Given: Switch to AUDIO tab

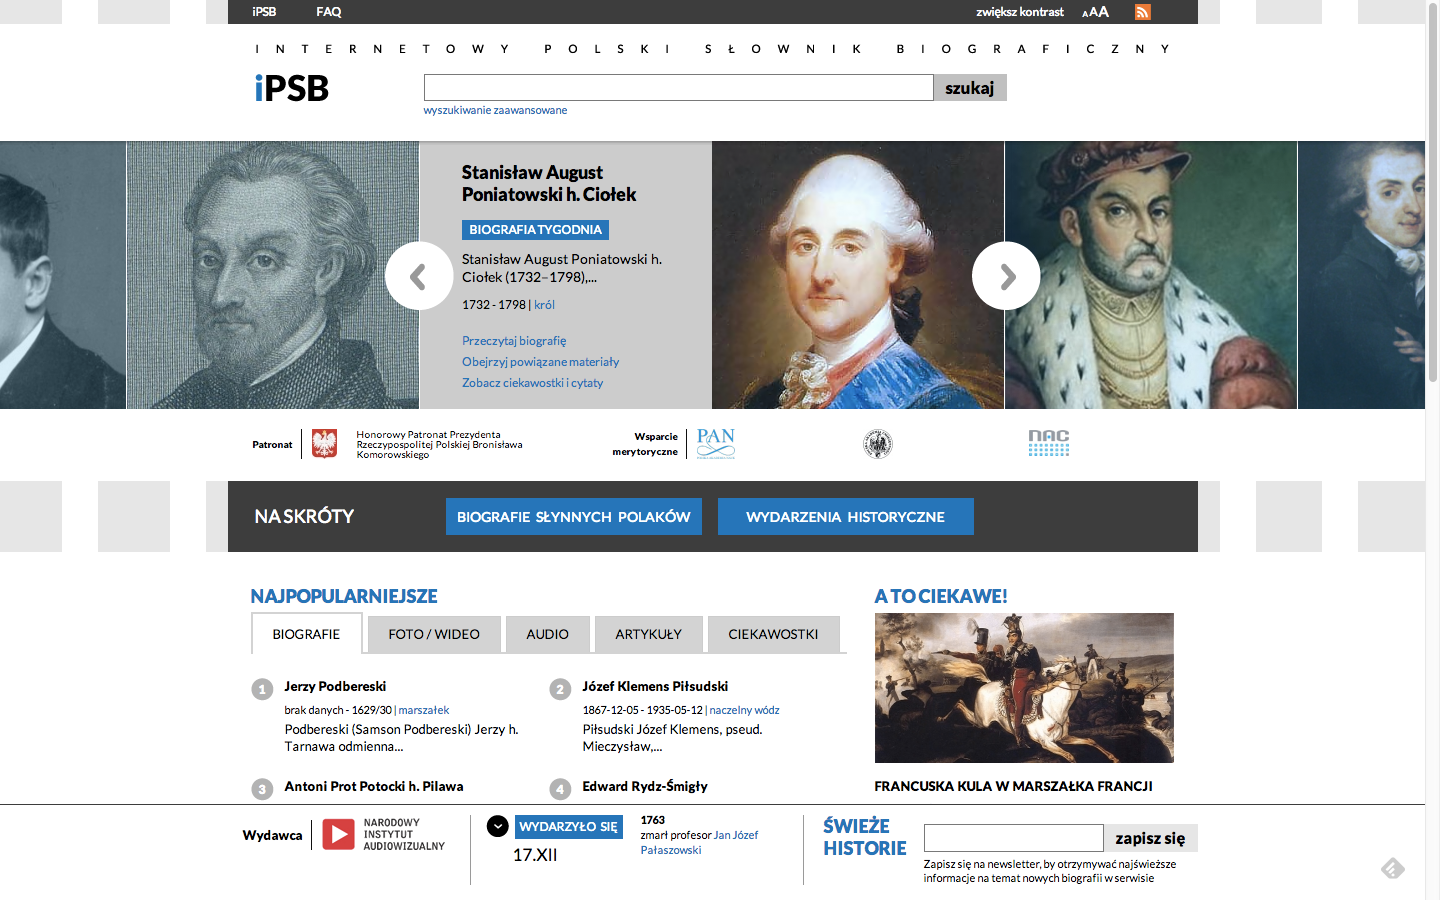Looking at the screenshot, I should click(x=548, y=634).
